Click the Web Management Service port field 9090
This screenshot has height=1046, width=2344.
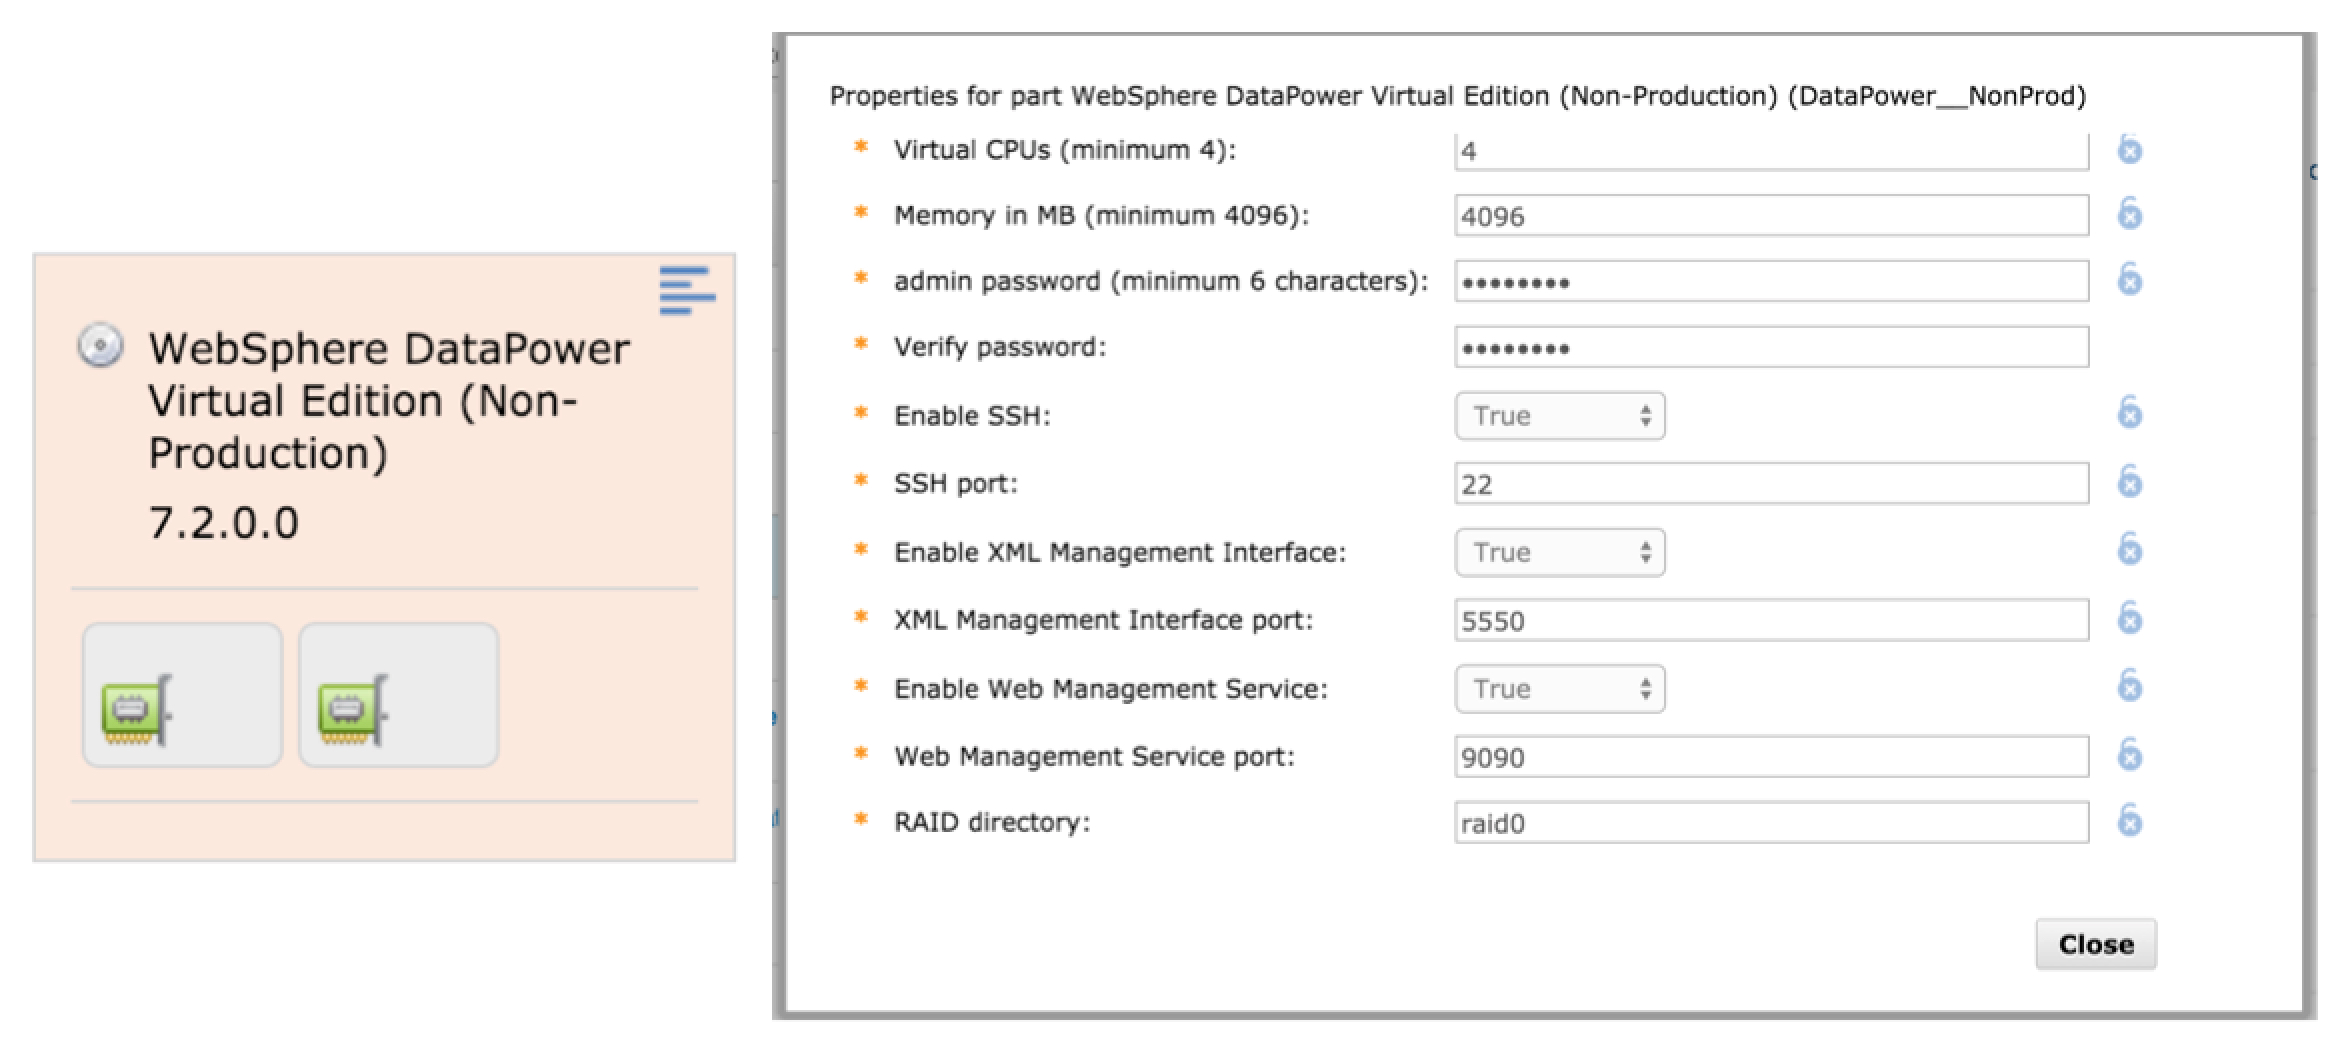tap(1771, 757)
